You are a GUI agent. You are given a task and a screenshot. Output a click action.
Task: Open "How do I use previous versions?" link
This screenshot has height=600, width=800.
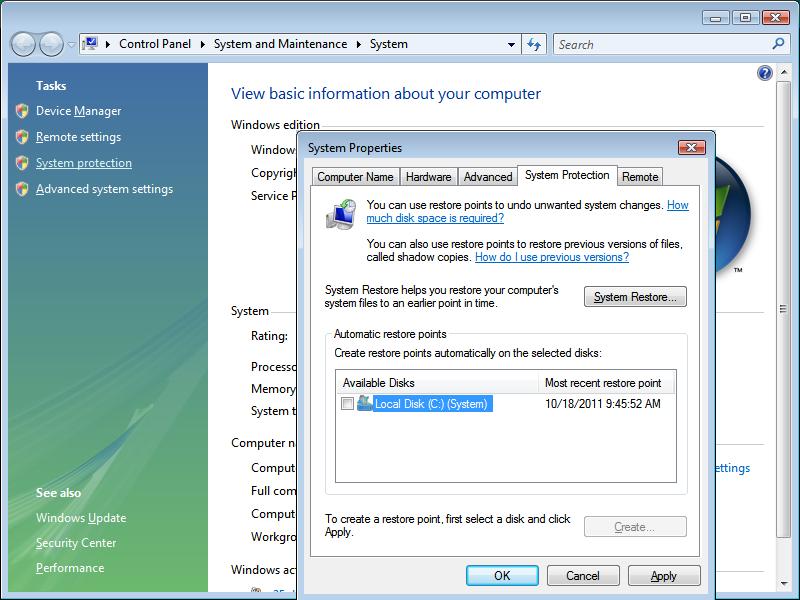point(551,257)
